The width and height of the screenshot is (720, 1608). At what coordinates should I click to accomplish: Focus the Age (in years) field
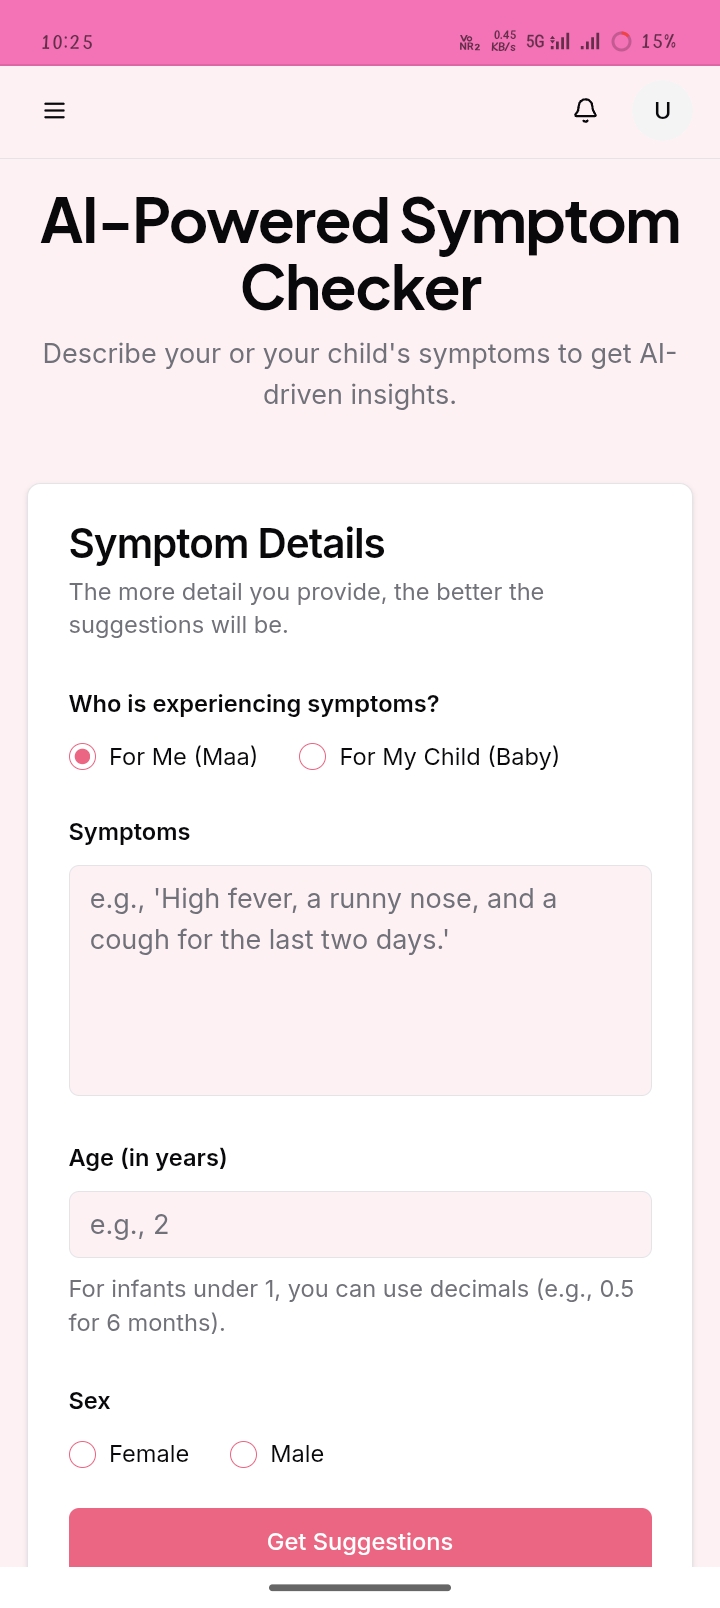(x=360, y=1224)
